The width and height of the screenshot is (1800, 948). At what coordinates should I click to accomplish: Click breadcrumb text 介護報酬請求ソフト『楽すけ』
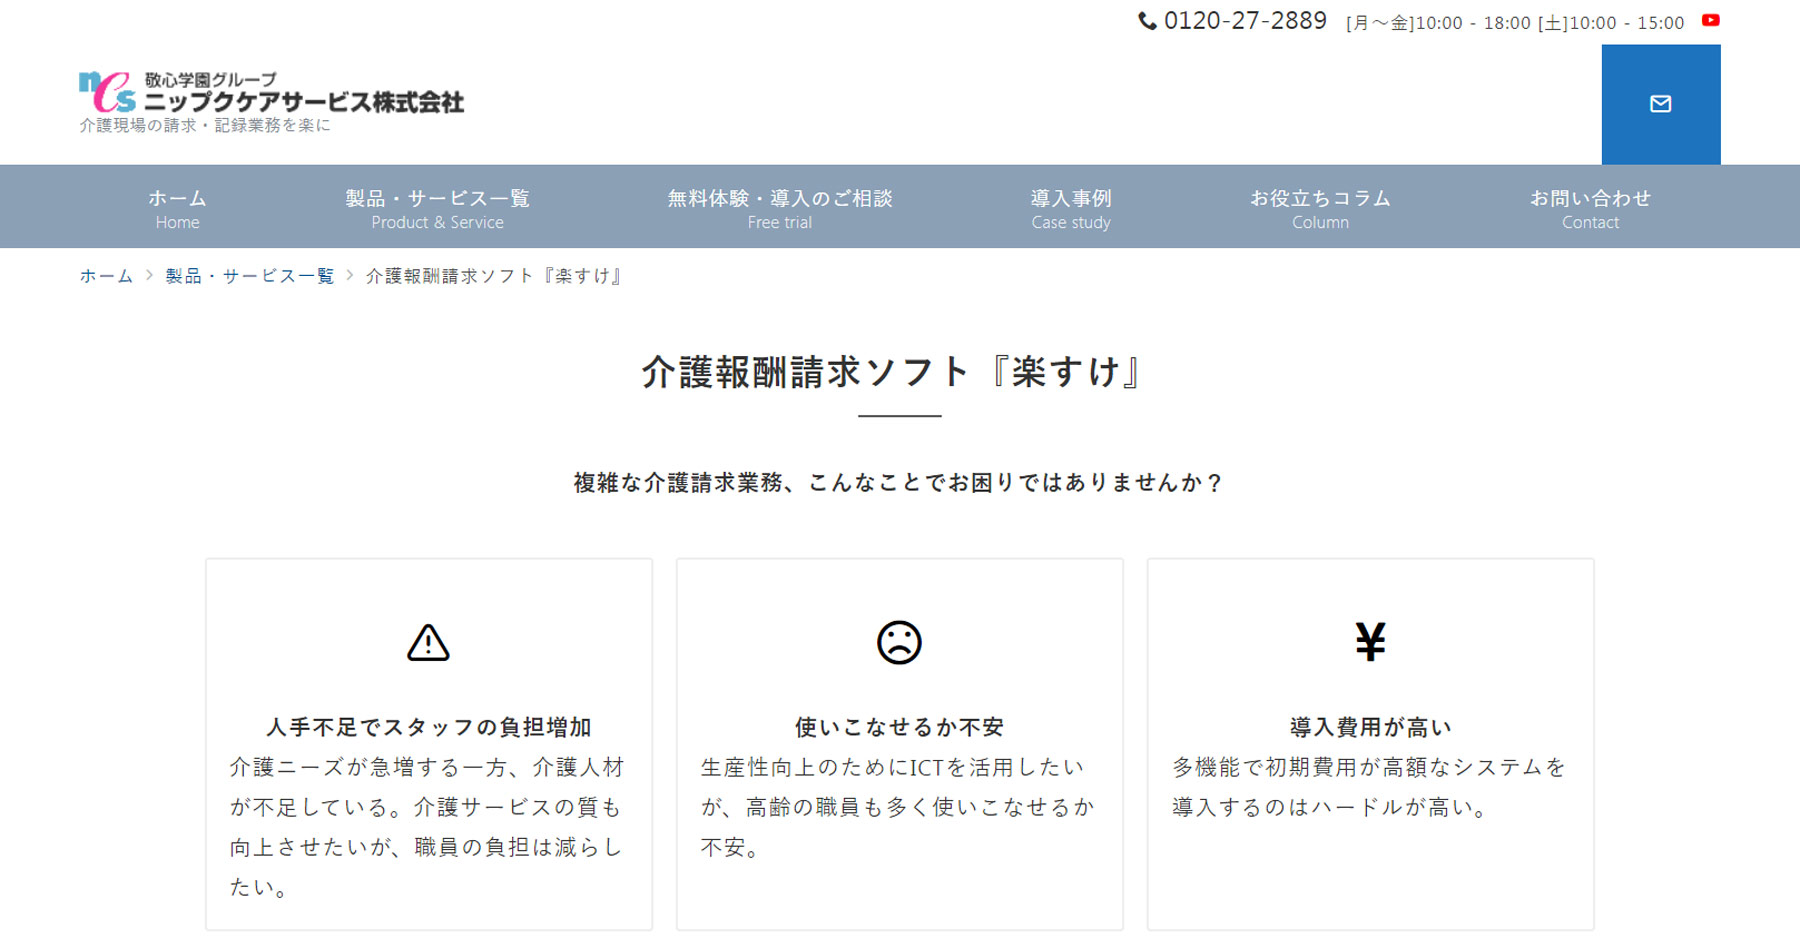pyautogui.click(x=495, y=276)
